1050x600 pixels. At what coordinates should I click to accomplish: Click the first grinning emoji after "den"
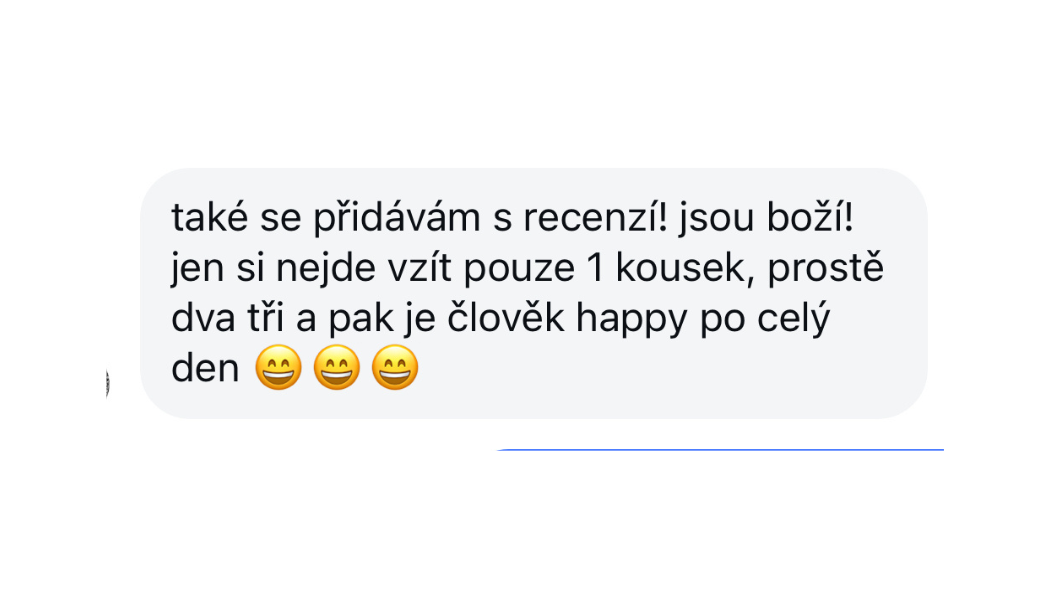[x=279, y=368]
